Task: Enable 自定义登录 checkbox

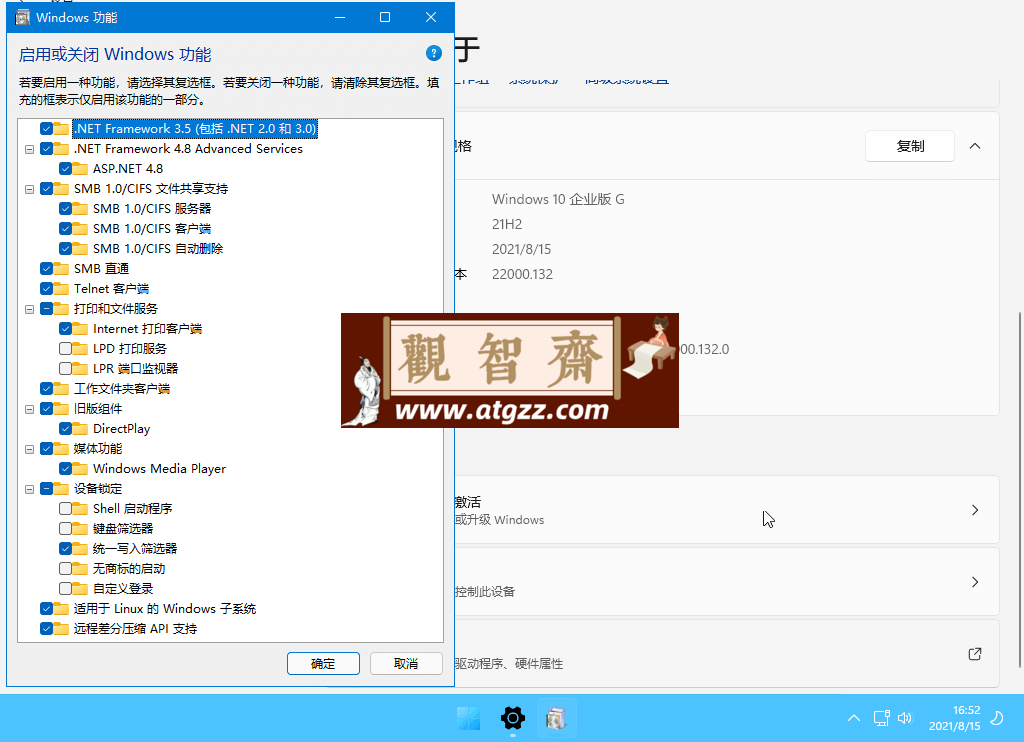Action: coord(65,589)
